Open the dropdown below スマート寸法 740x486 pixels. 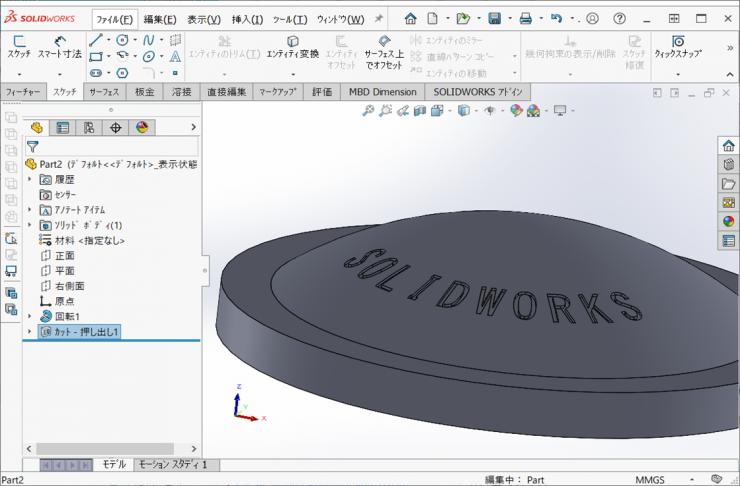tap(59, 74)
